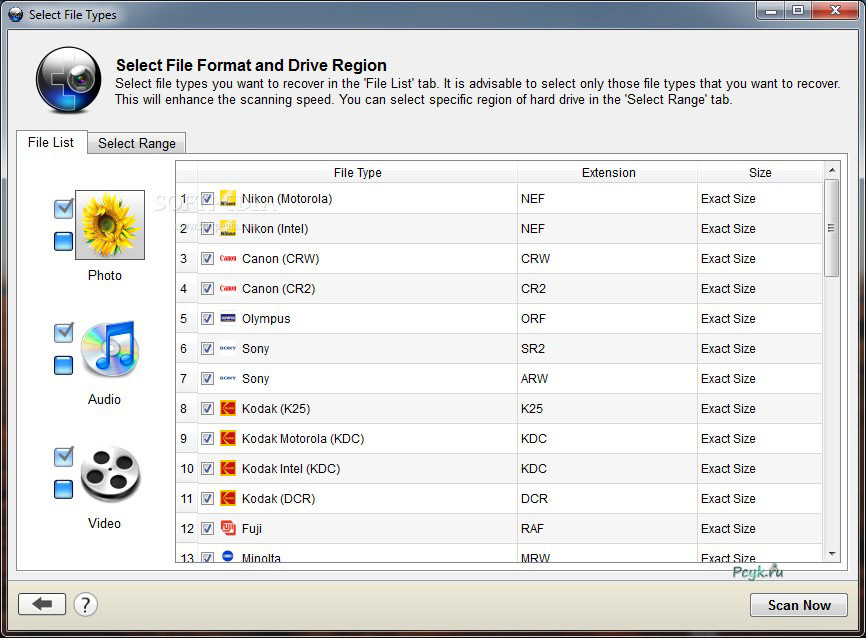Switch to the Select Range tab
866x638 pixels.
pos(137,143)
